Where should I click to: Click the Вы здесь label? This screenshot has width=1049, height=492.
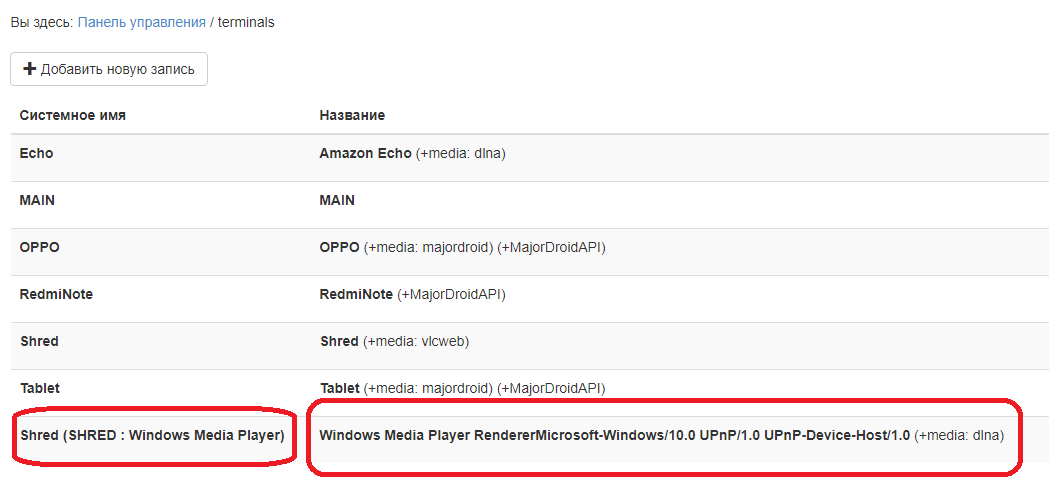(40, 22)
